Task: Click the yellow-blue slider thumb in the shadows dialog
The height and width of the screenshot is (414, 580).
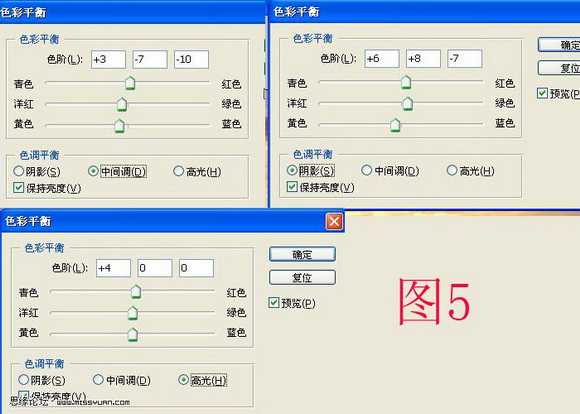Action: coord(395,125)
